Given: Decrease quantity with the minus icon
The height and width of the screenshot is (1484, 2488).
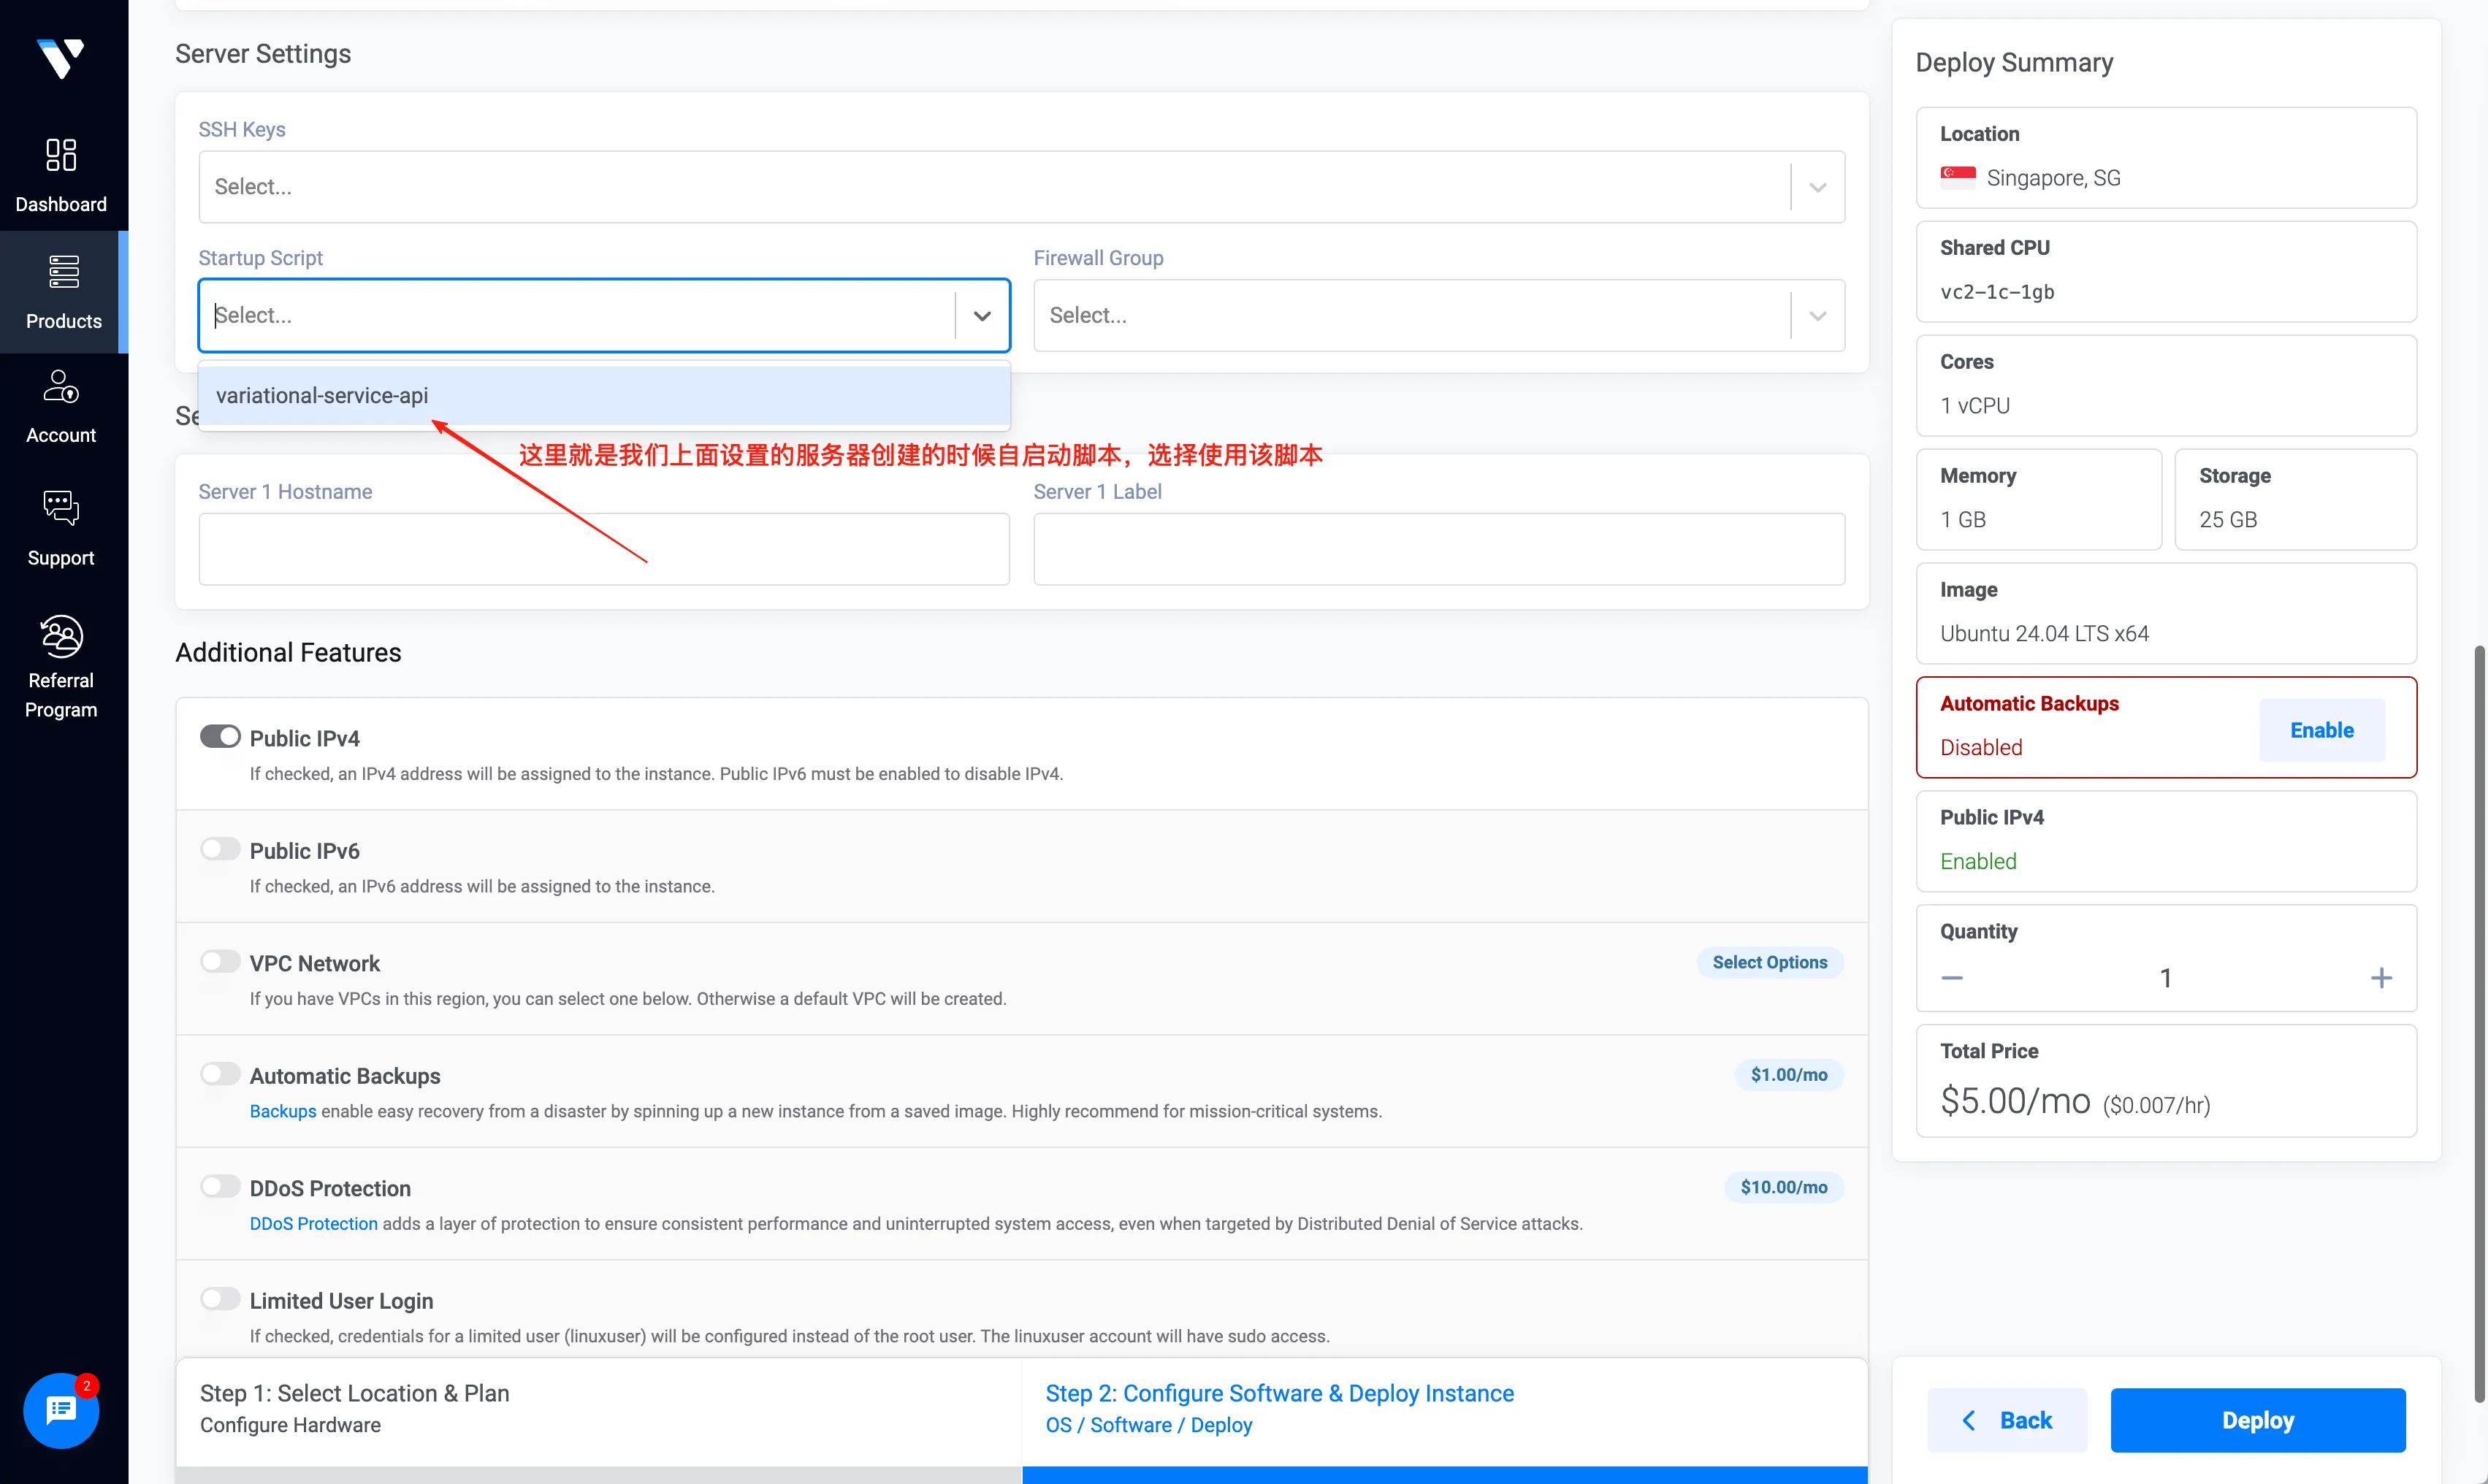Looking at the screenshot, I should click(1952, 978).
